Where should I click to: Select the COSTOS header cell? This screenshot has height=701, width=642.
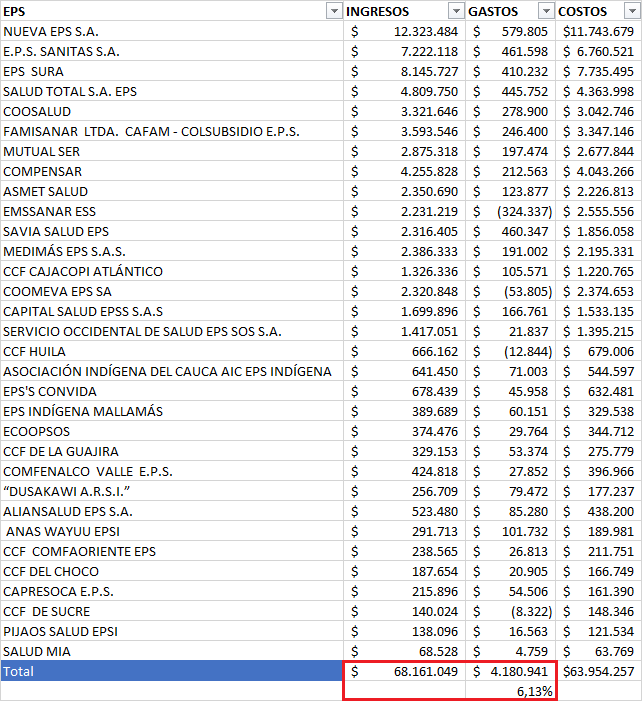pyautogui.click(x=598, y=11)
